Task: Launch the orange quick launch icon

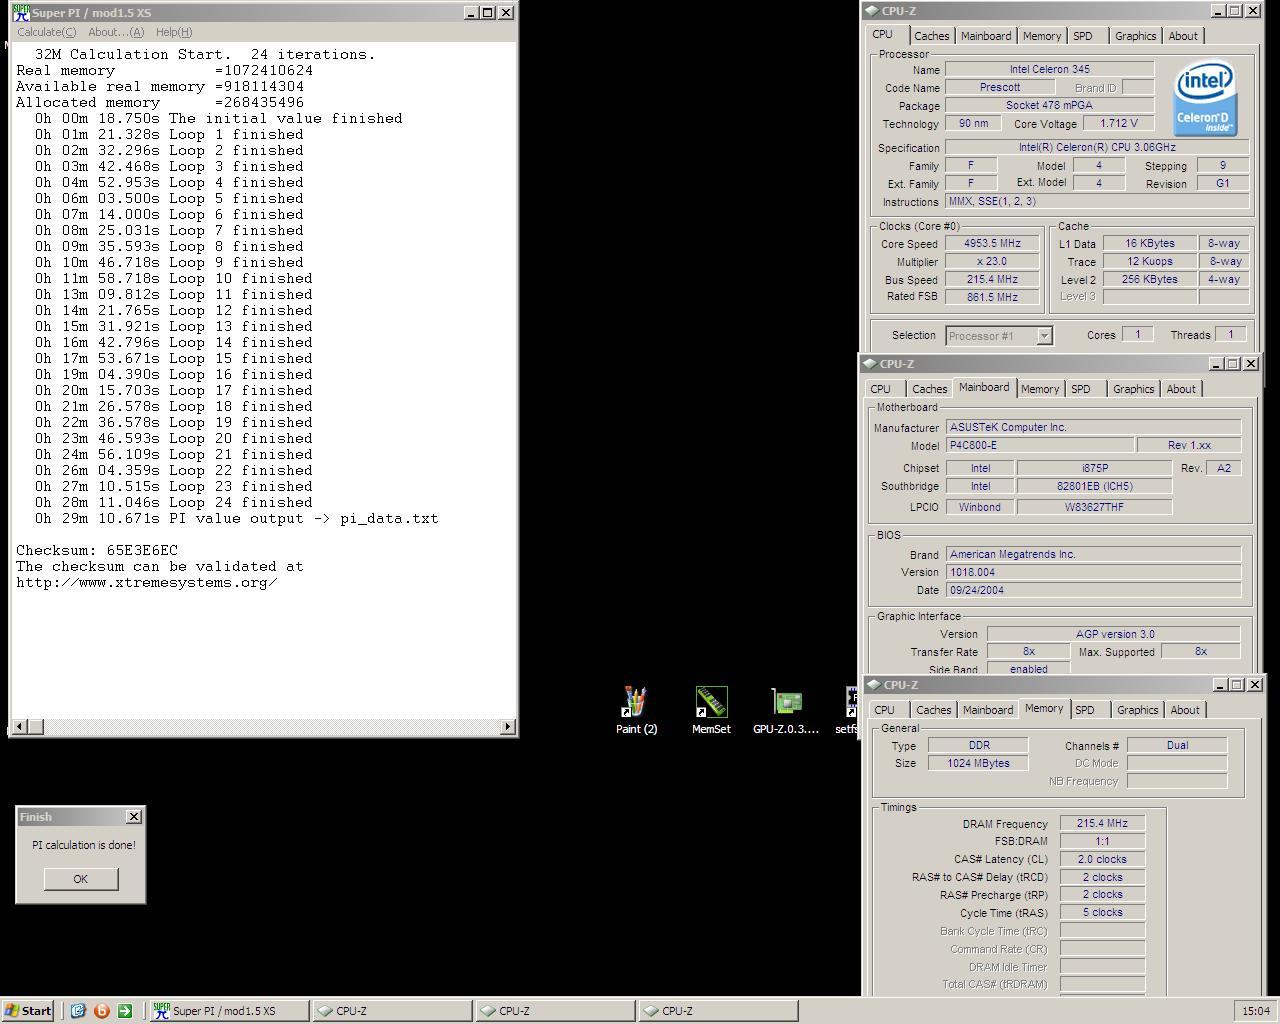Action: click(101, 1011)
